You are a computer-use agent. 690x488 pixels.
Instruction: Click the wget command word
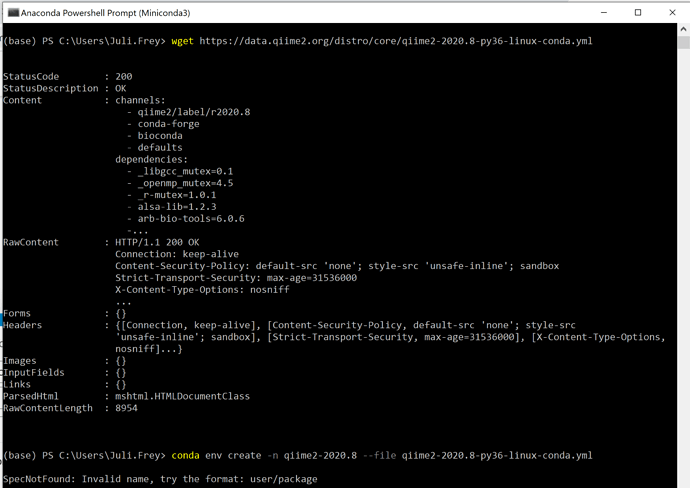182,41
